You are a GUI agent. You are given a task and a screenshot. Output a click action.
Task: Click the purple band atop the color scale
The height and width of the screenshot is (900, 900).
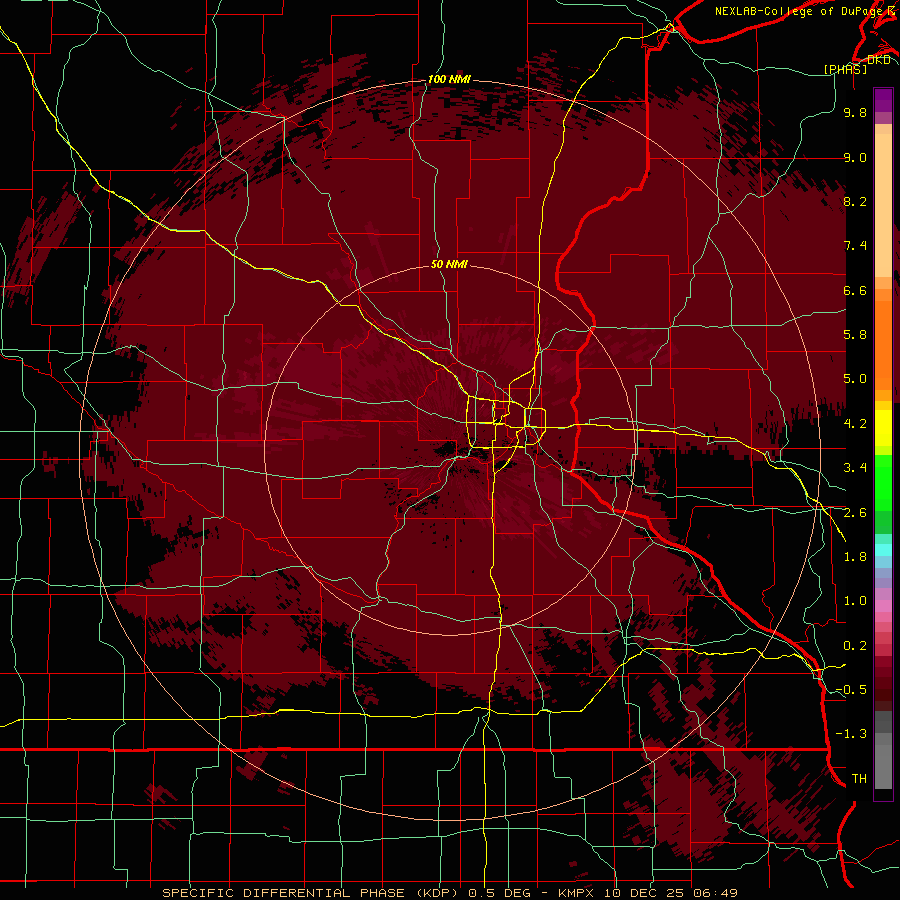pyautogui.click(x=883, y=100)
